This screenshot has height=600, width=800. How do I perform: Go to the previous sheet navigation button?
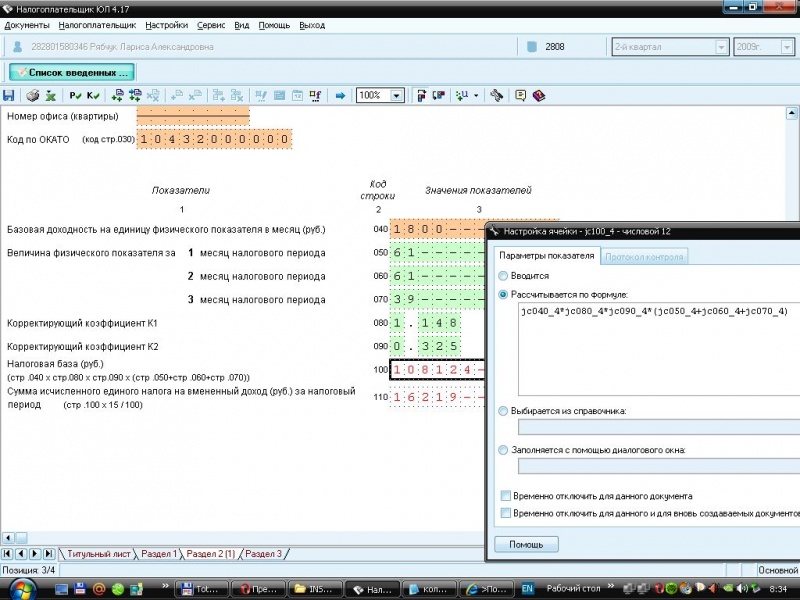pos(21,554)
